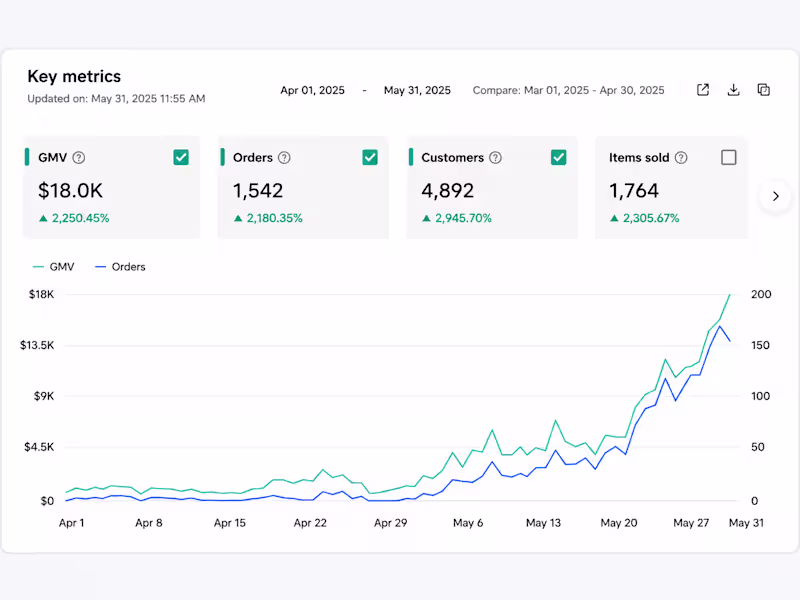This screenshot has height=600, width=800.
Task: Select the Orders value 1,542
Action: (x=258, y=191)
